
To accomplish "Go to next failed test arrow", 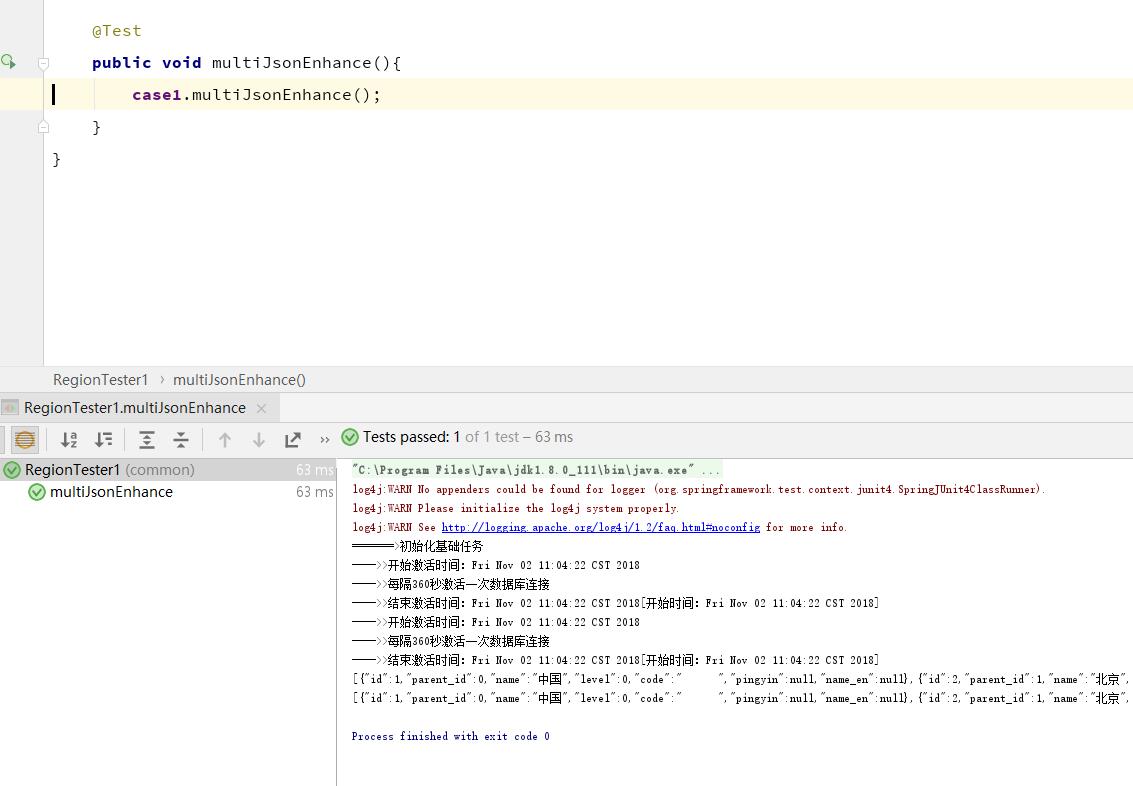I will [x=259, y=439].
